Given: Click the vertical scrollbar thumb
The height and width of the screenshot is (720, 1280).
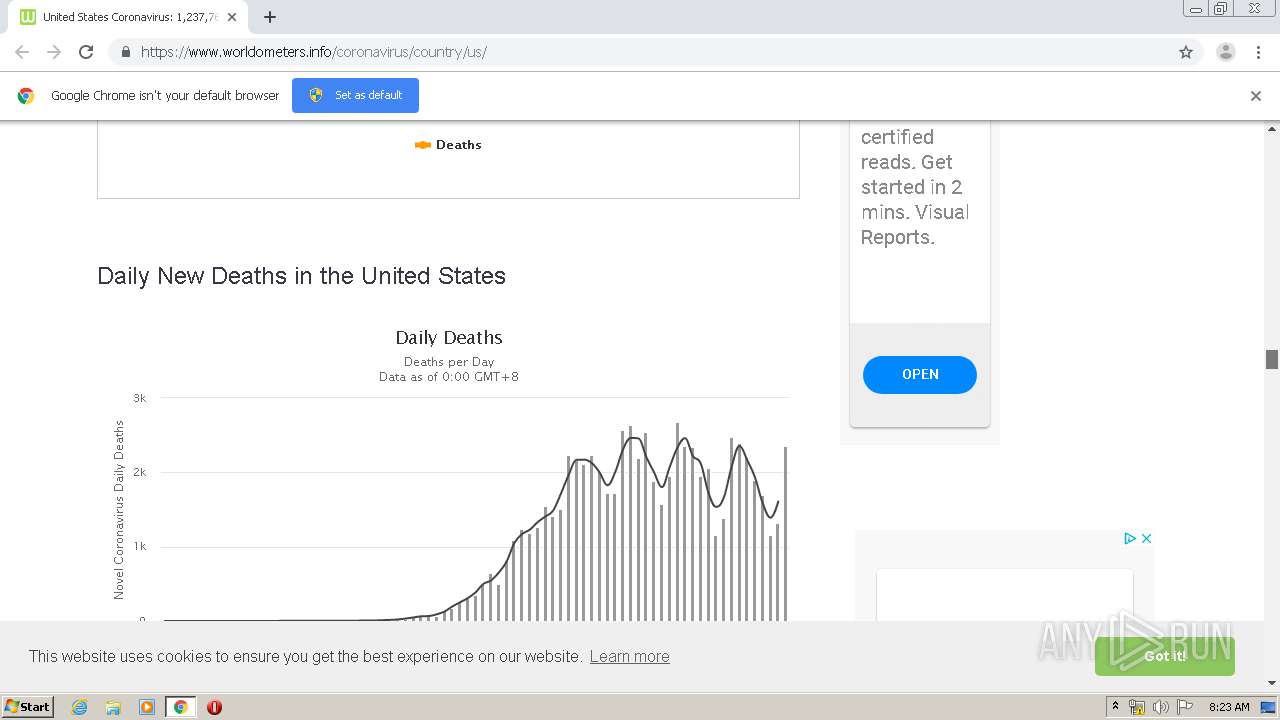Looking at the screenshot, I should [1272, 359].
